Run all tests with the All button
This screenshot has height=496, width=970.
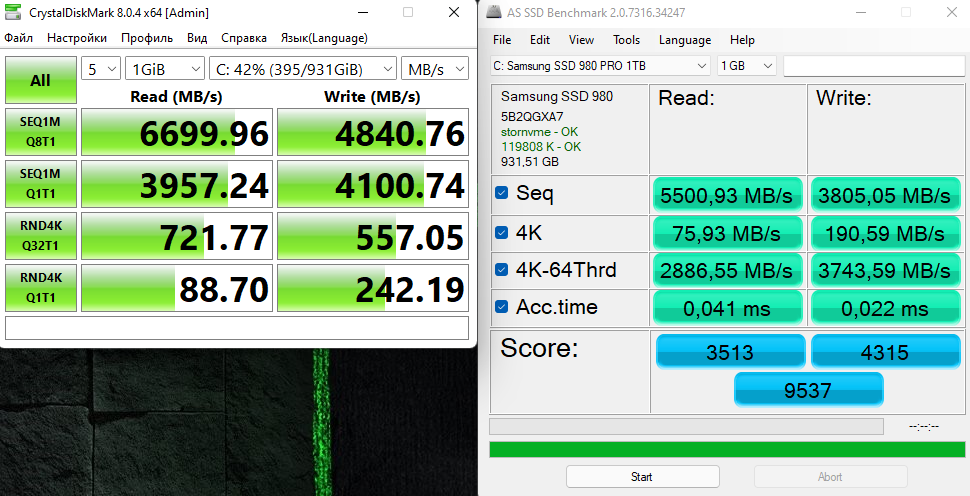41,80
